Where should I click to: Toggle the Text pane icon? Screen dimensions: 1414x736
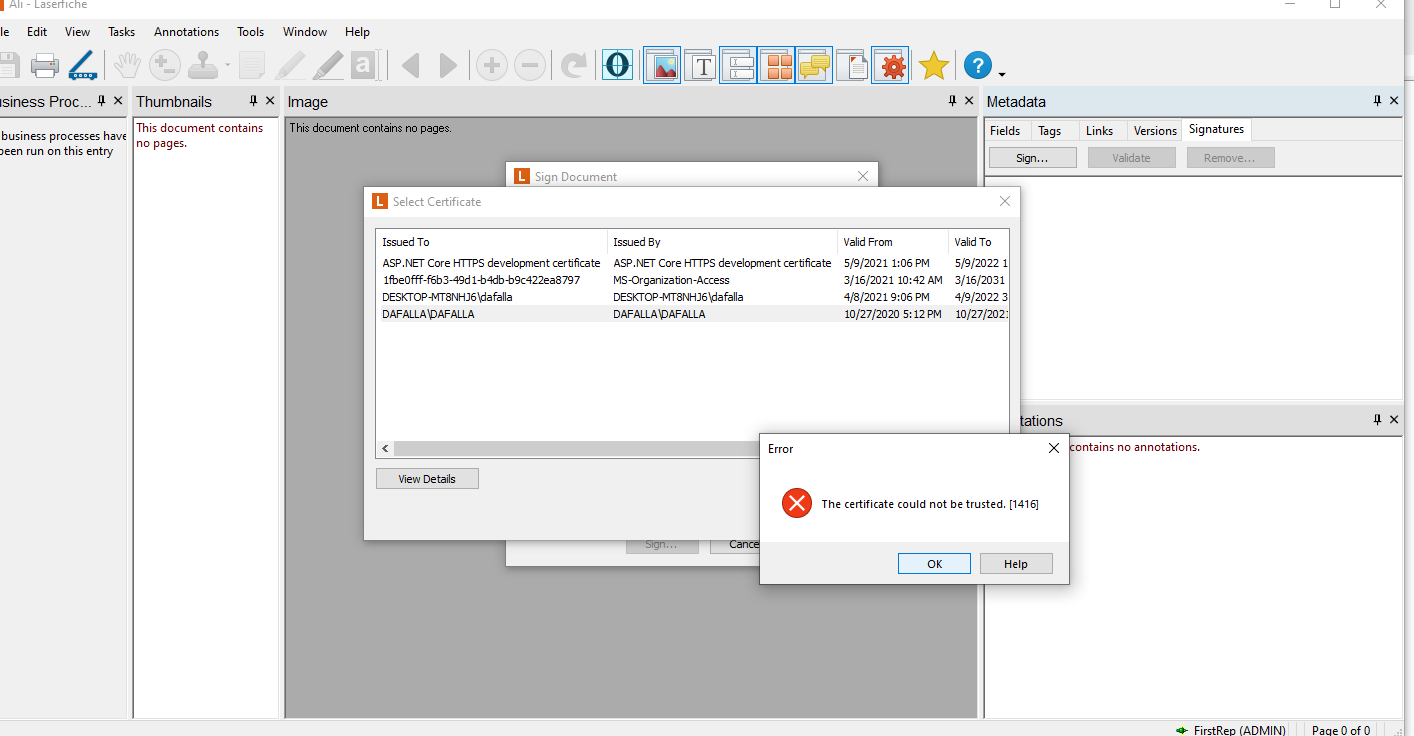(x=703, y=66)
